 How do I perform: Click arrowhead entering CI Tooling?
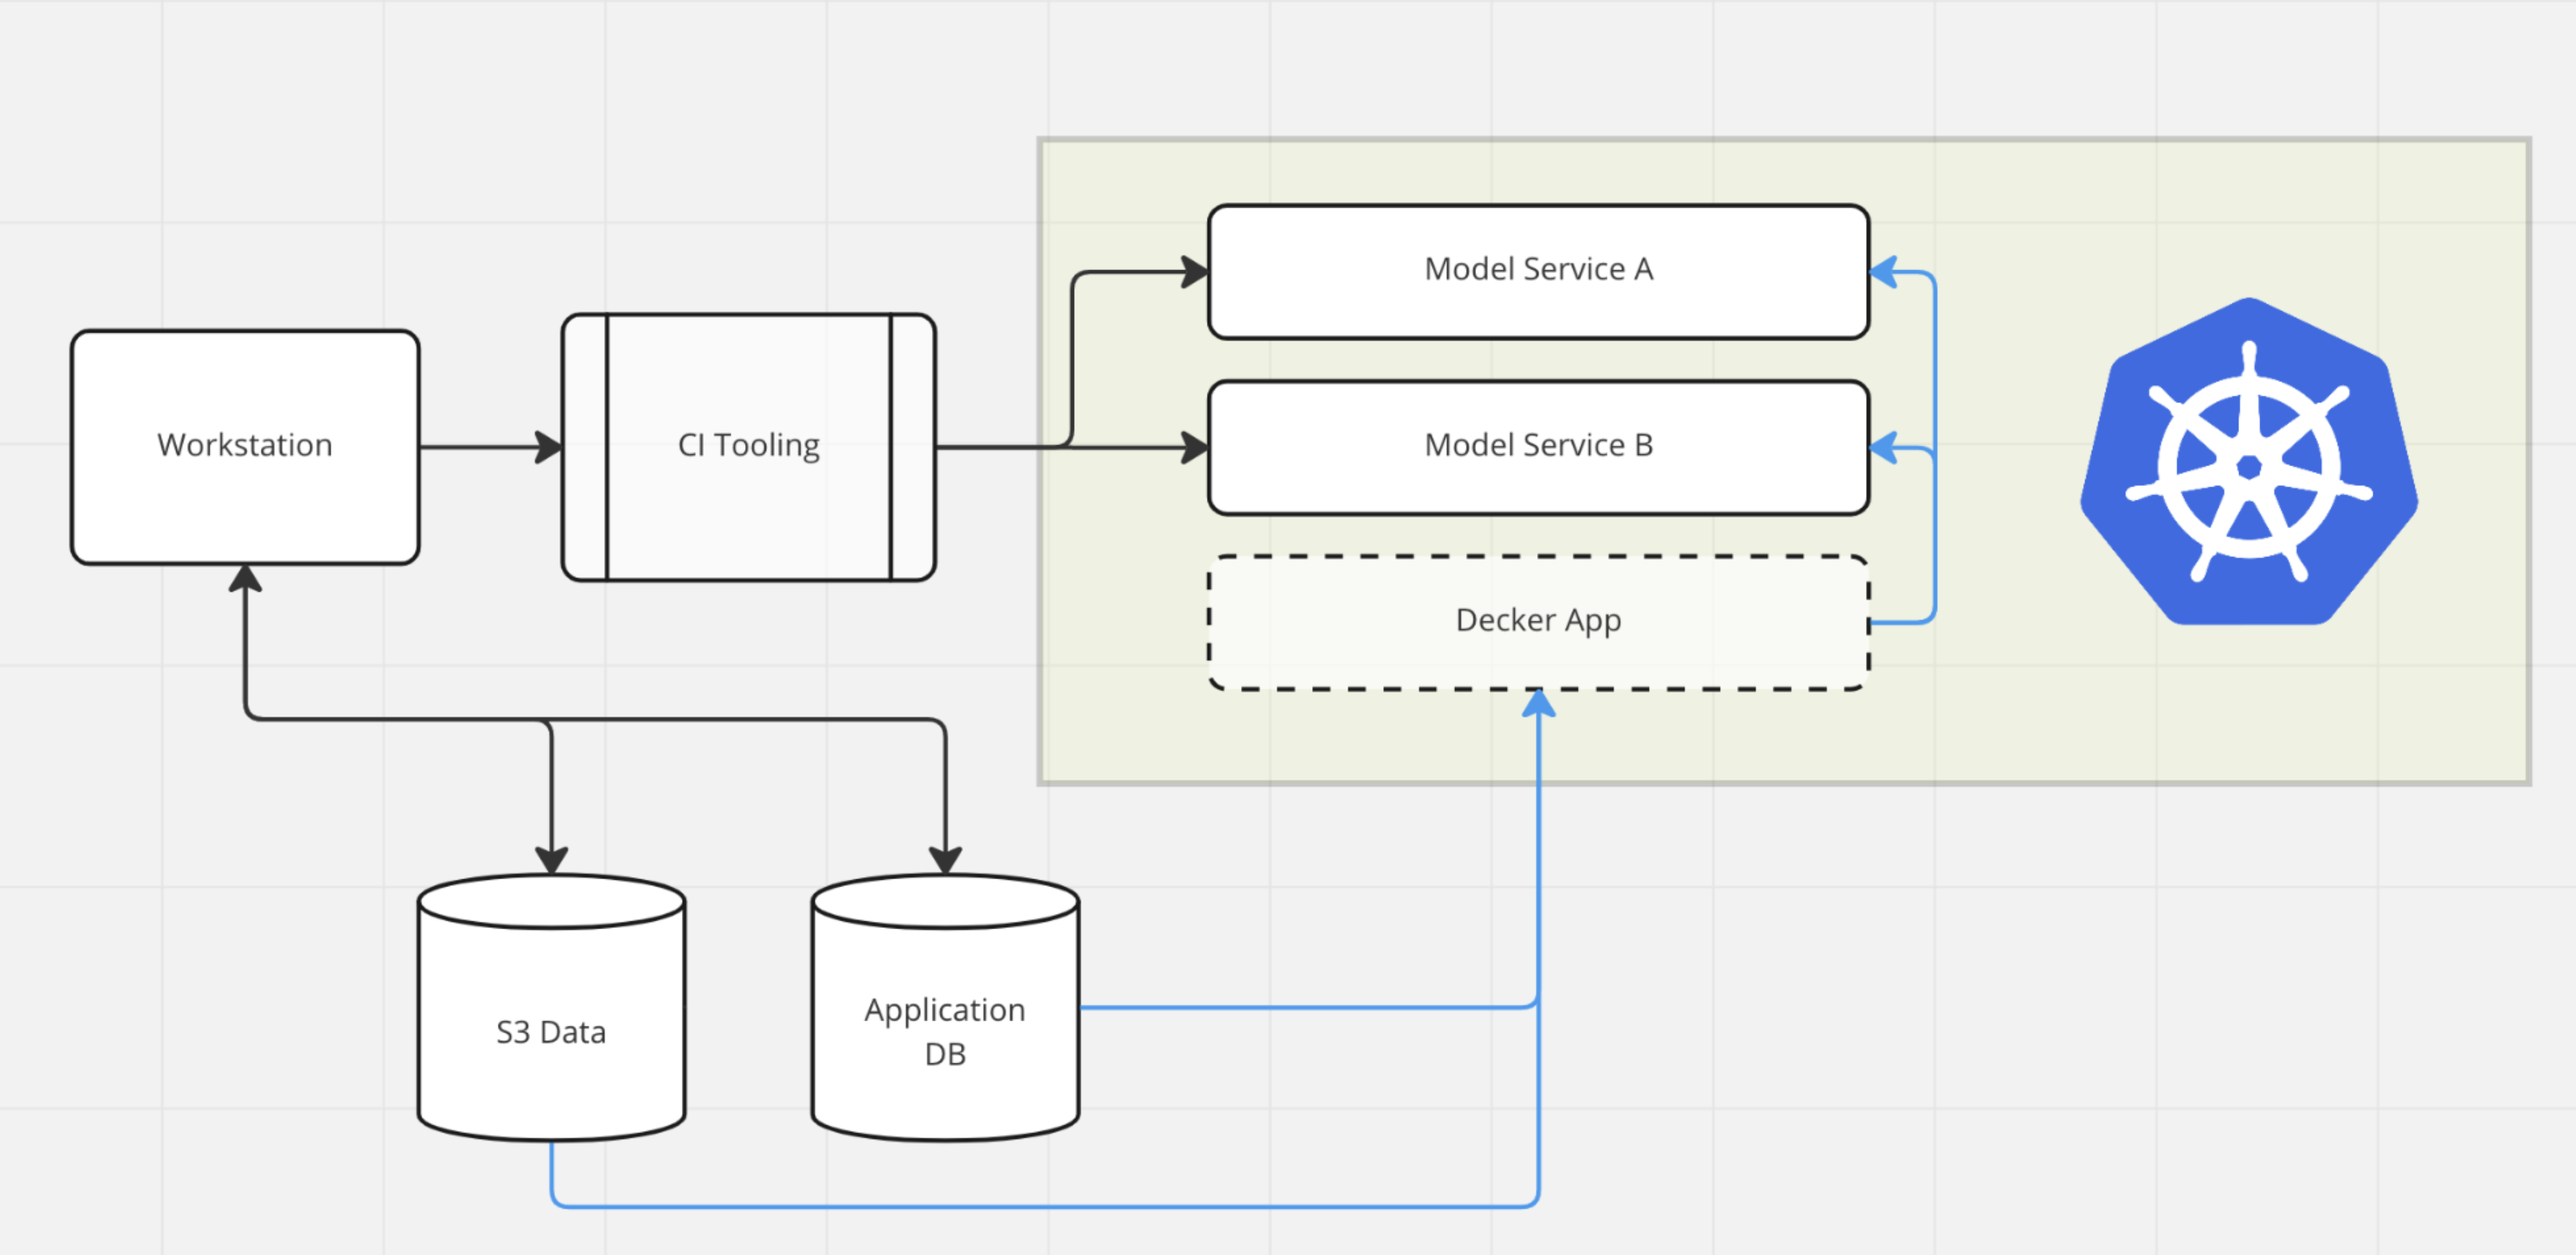point(549,447)
